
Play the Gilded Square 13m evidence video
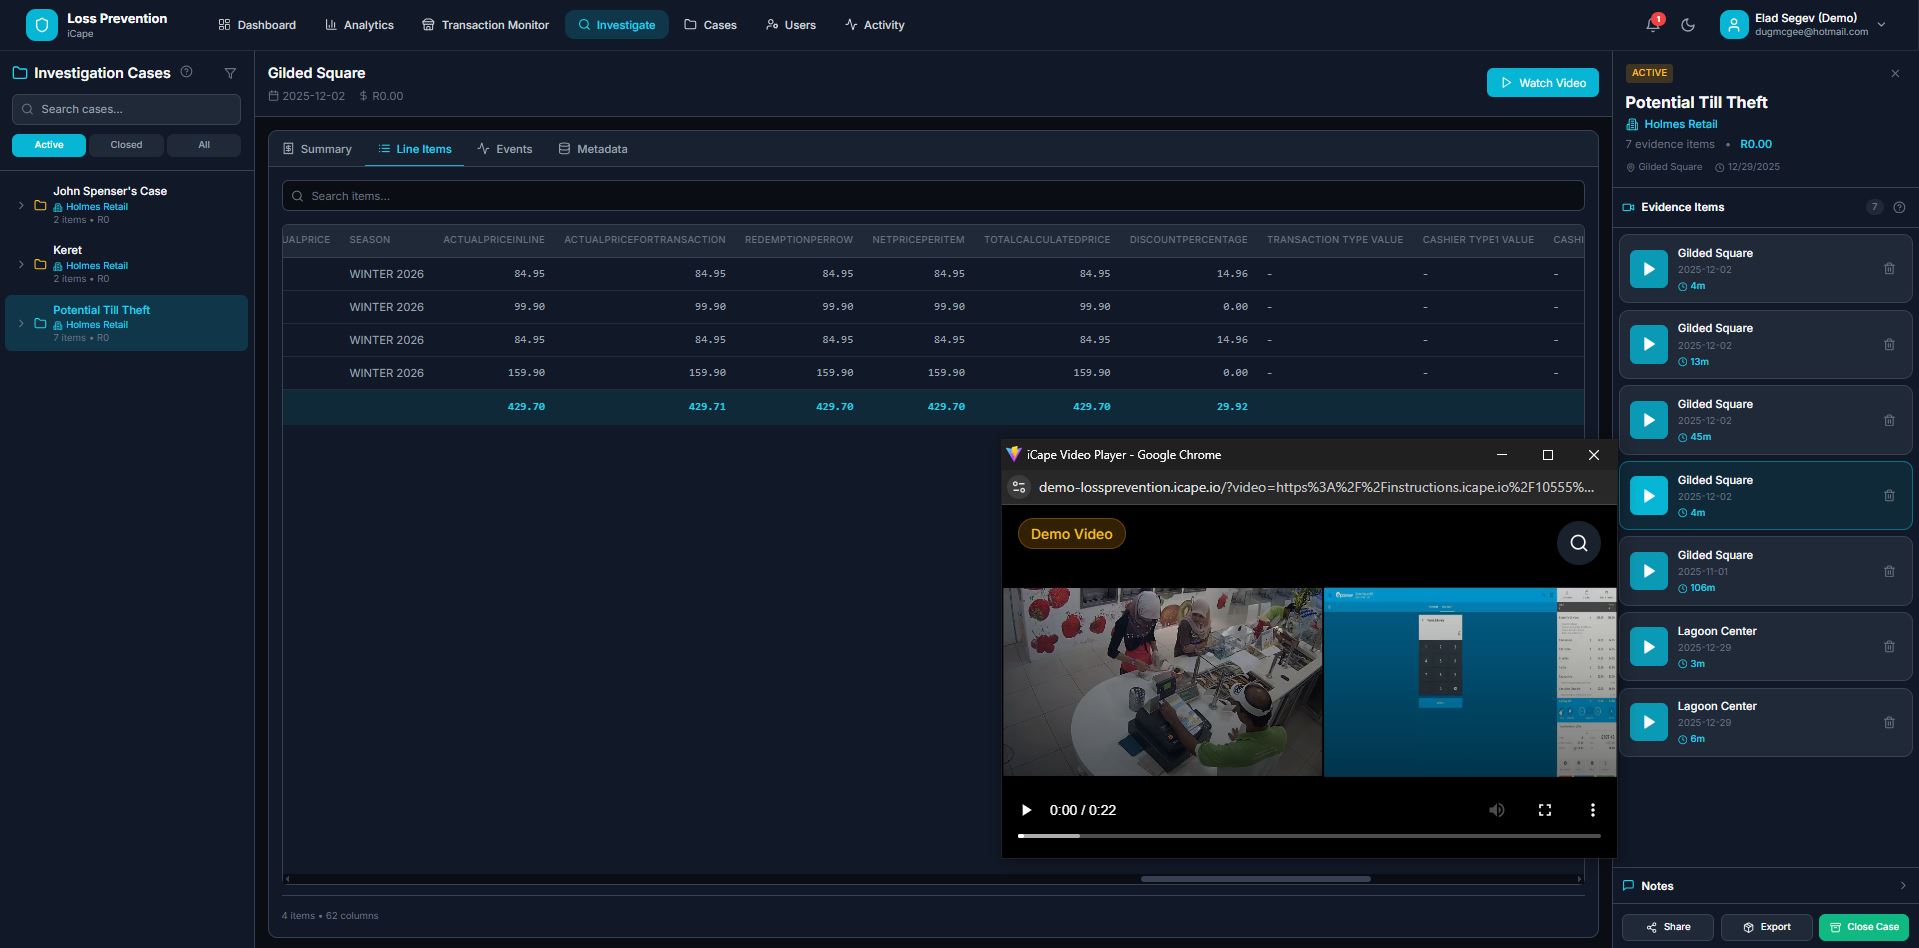click(x=1648, y=344)
